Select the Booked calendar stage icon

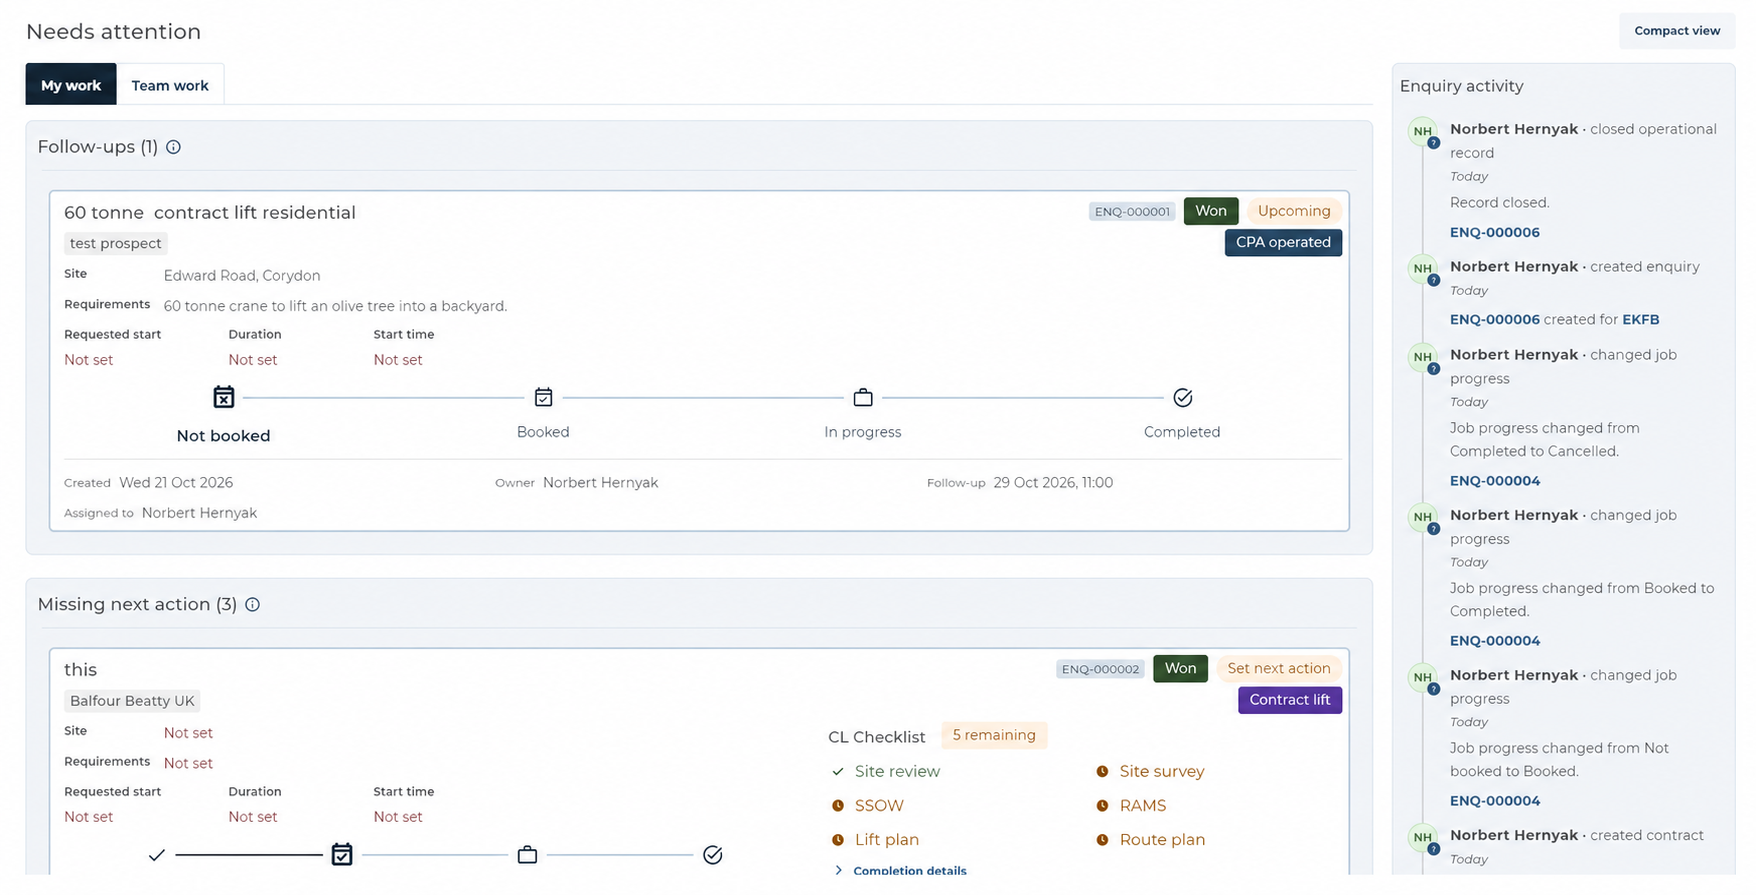pos(543,397)
